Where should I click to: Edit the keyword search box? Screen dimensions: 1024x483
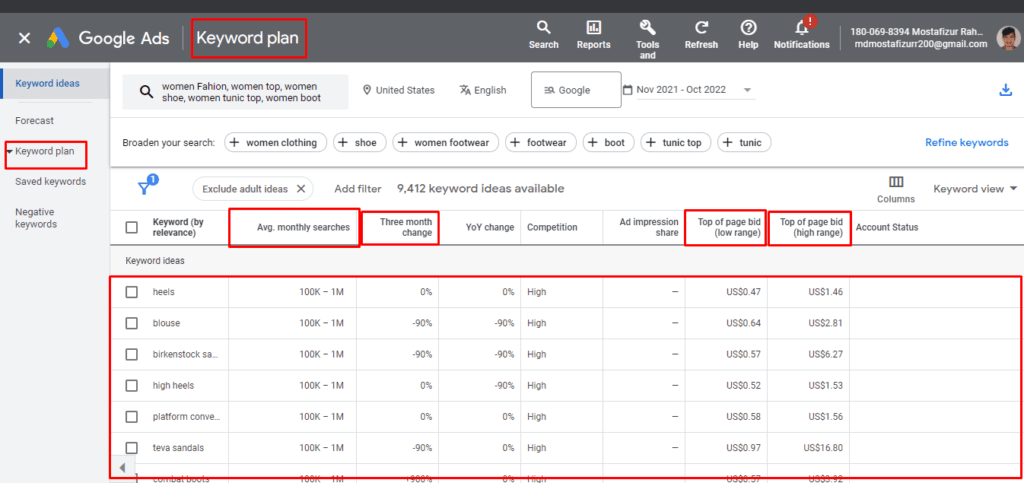pyautogui.click(x=235, y=92)
